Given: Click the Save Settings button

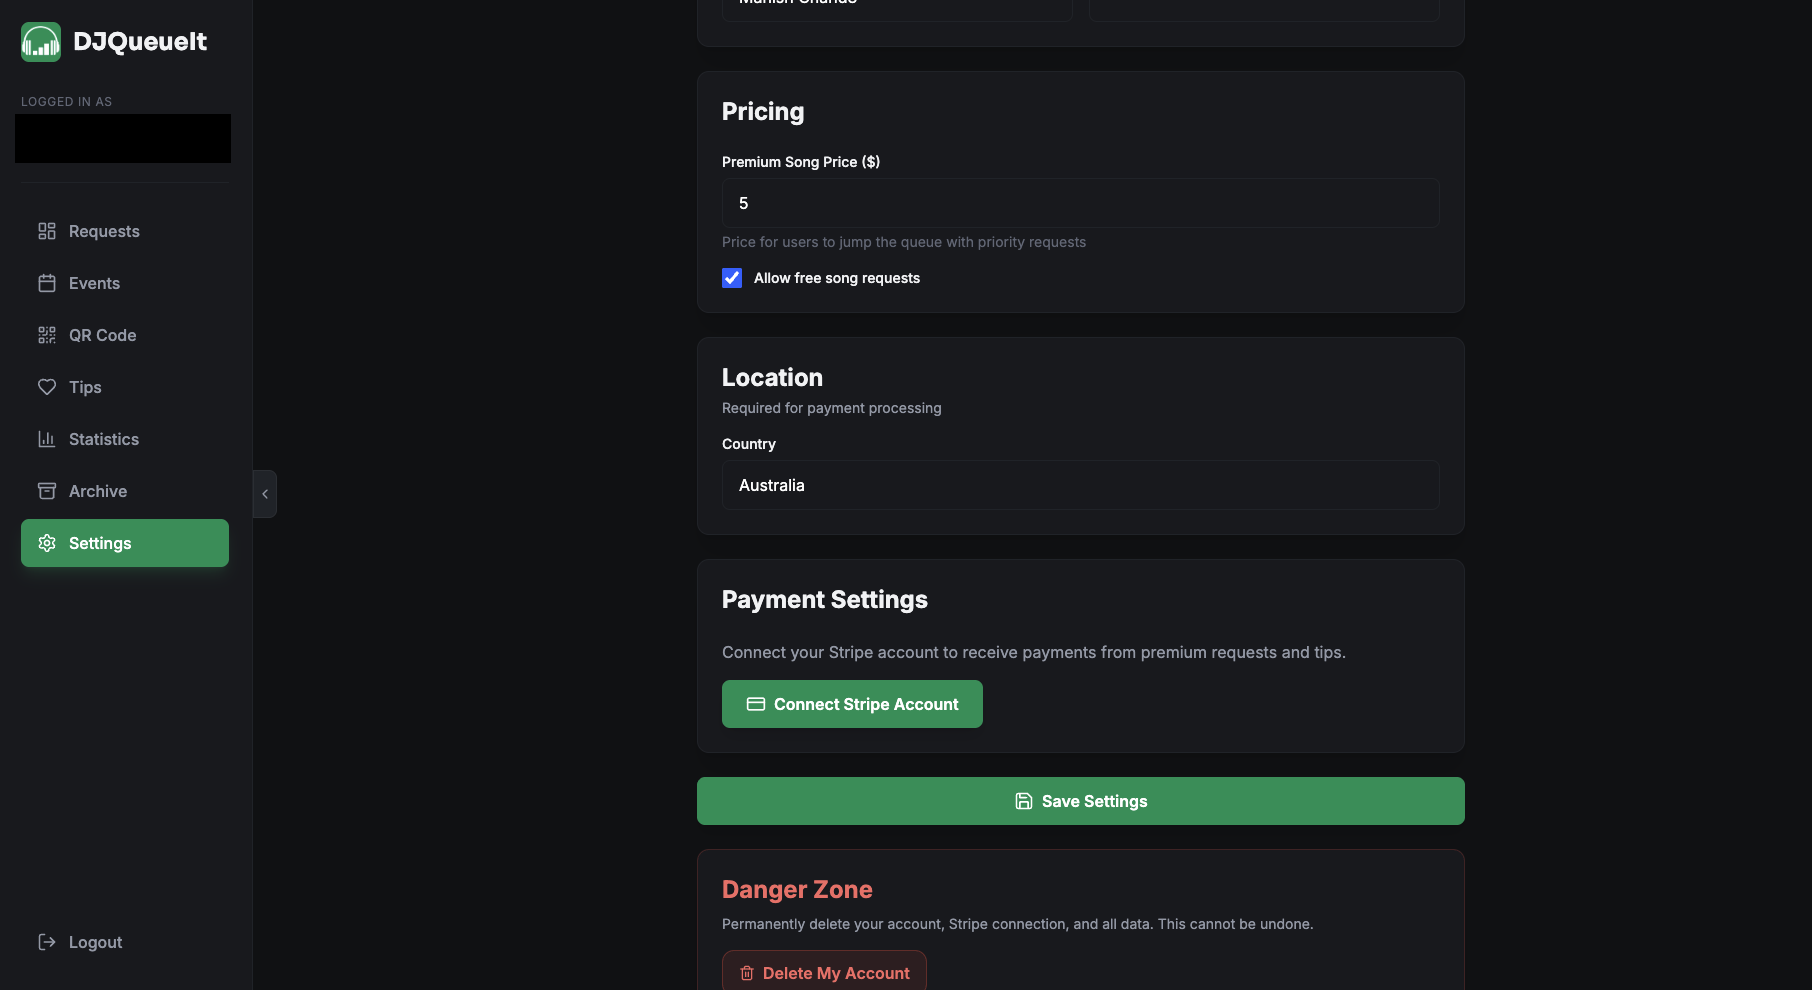Looking at the screenshot, I should pos(1080,801).
